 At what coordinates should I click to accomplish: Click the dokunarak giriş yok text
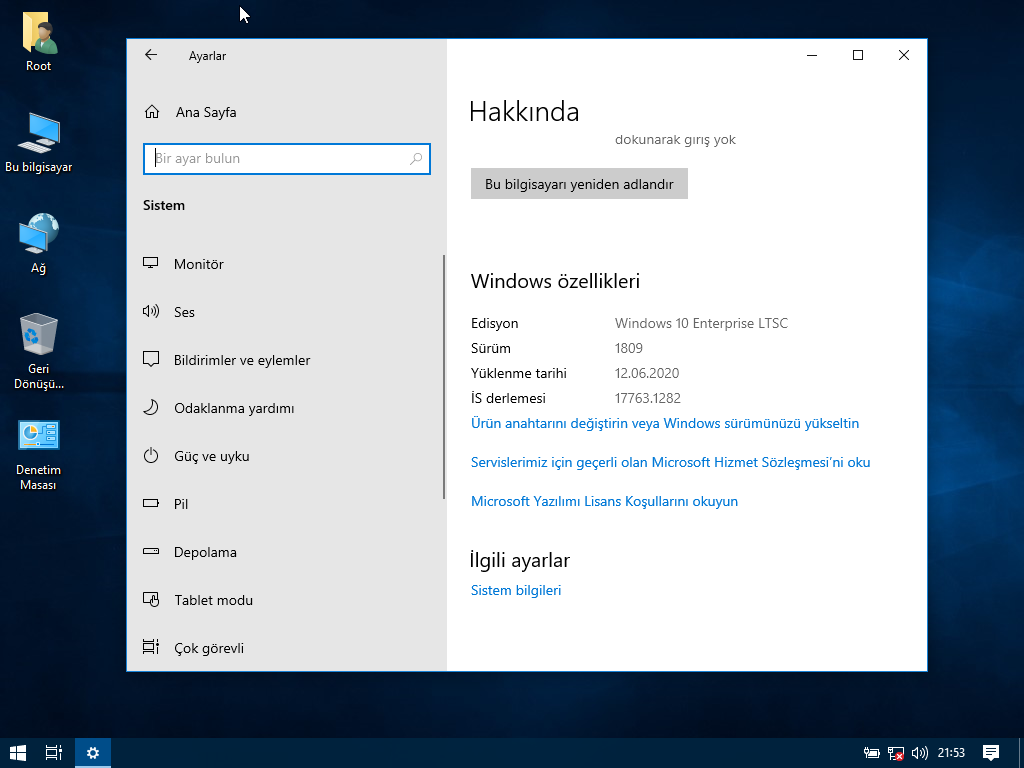[675, 140]
